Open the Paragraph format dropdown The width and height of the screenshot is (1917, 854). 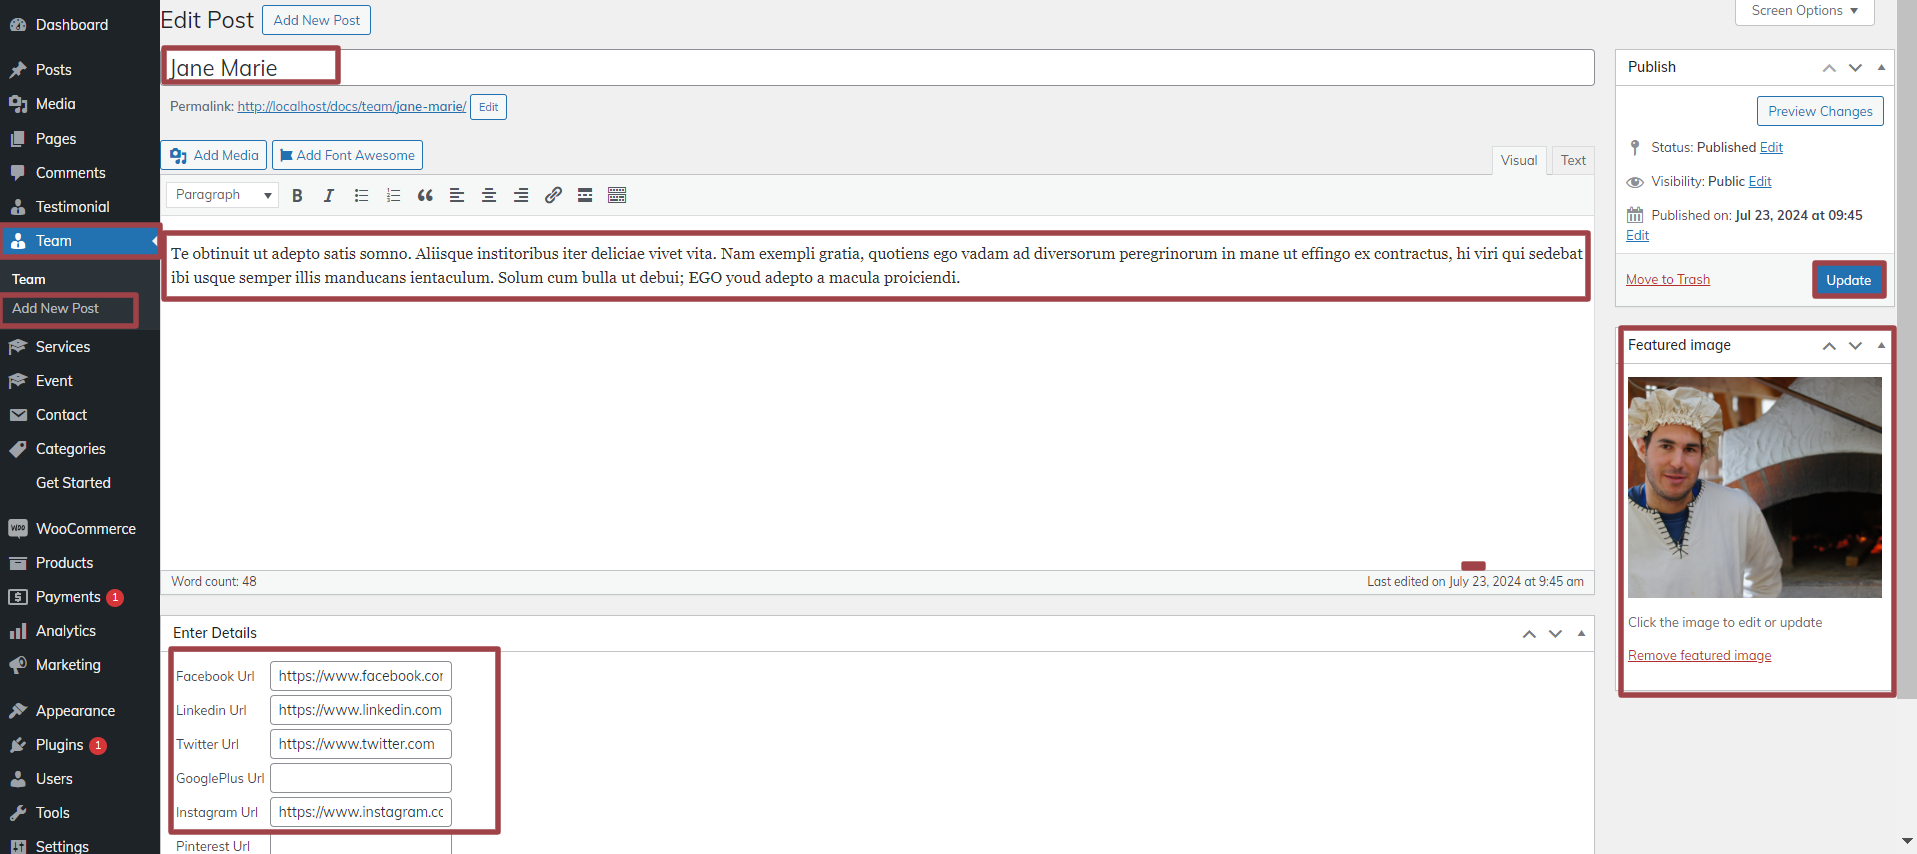coord(222,195)
